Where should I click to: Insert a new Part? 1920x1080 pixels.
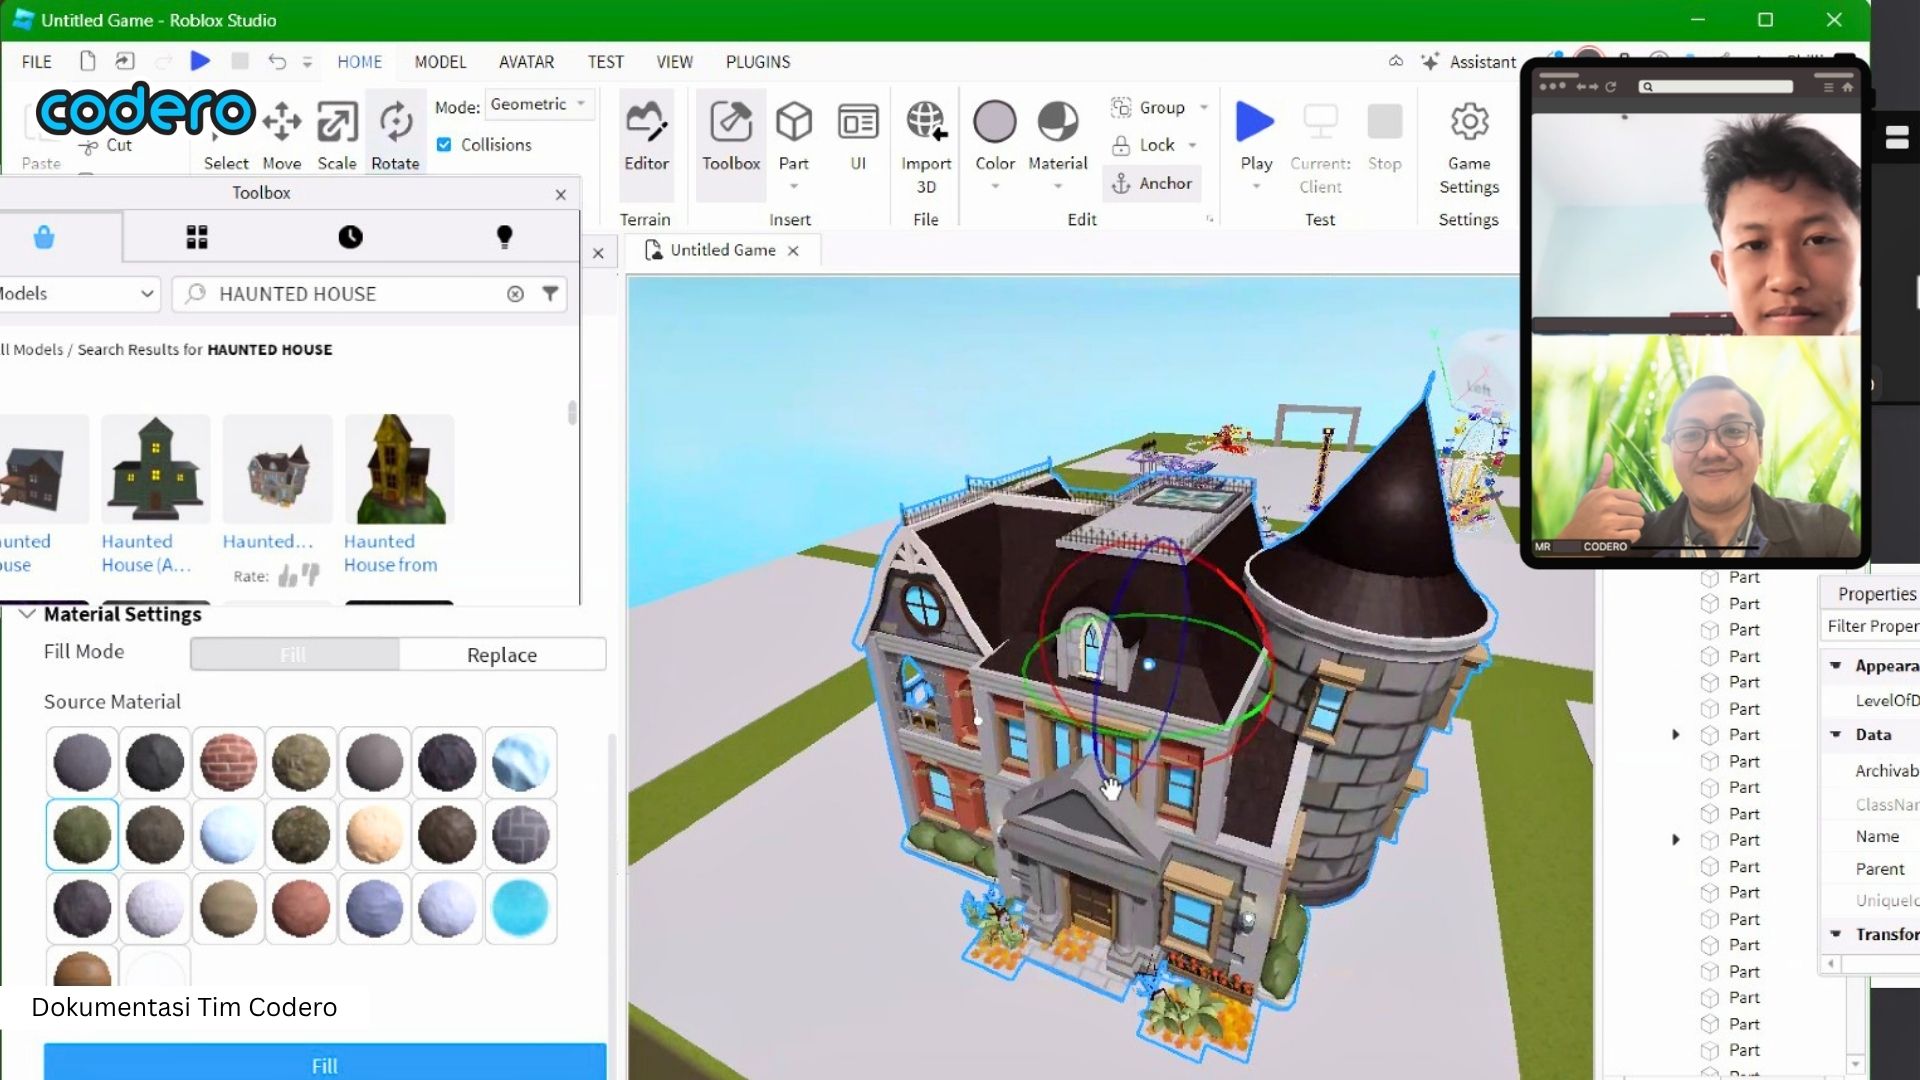[794, 135]
